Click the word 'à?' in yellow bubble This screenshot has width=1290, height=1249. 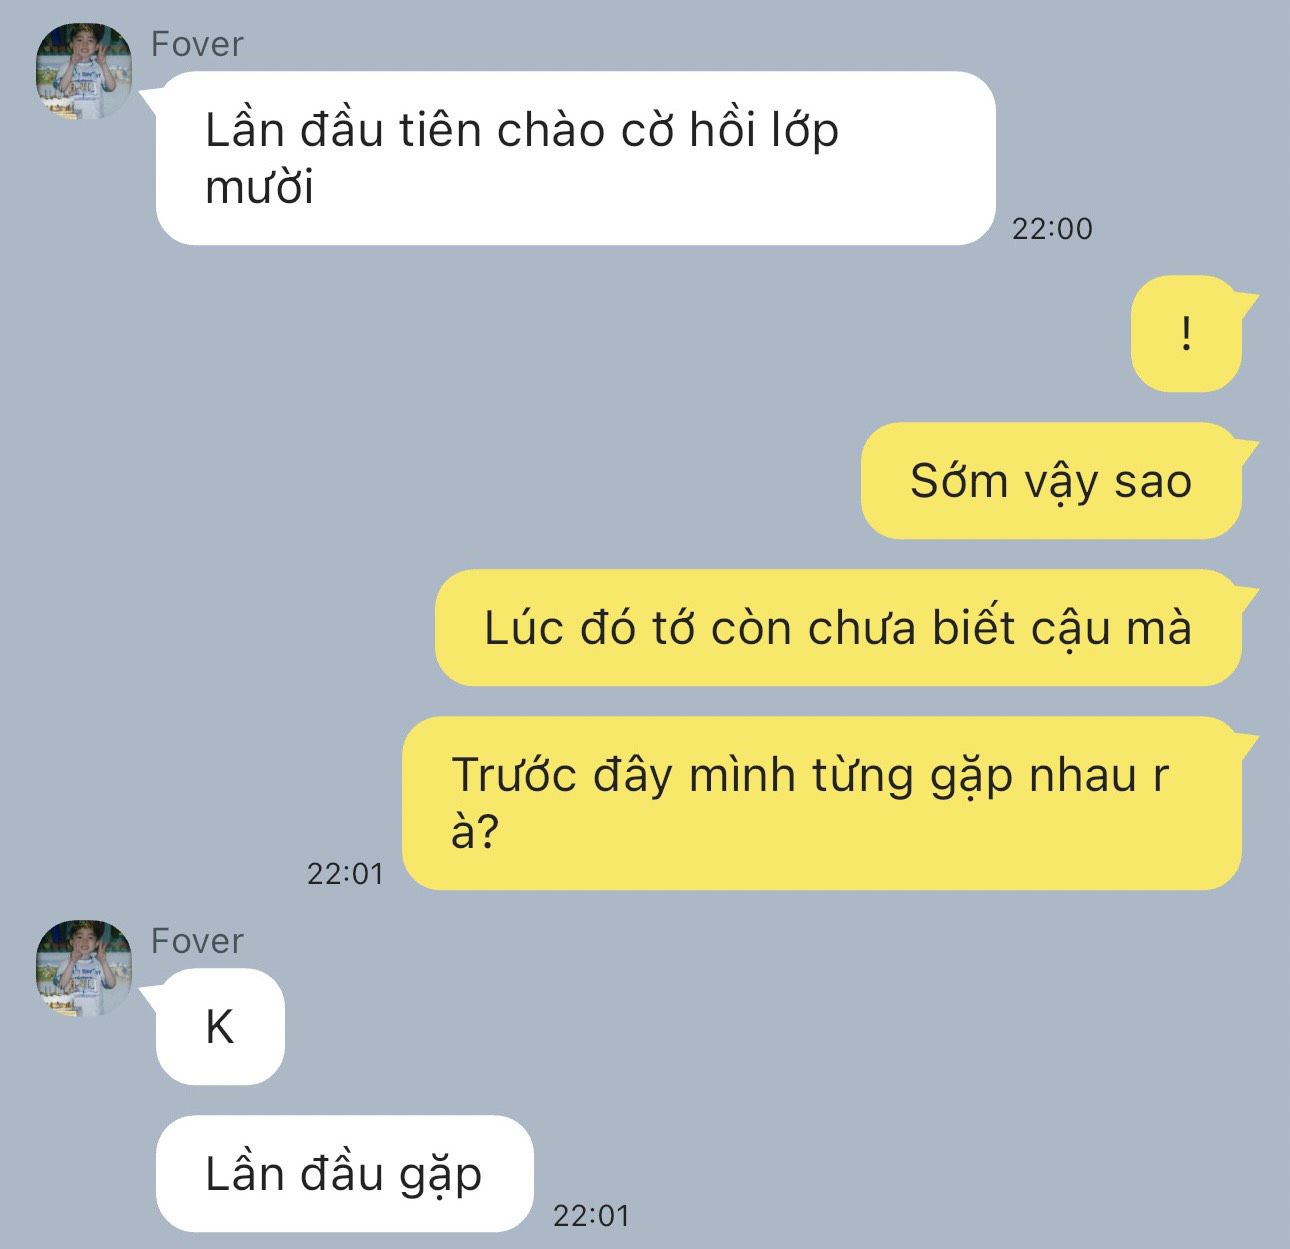(474, 830)
